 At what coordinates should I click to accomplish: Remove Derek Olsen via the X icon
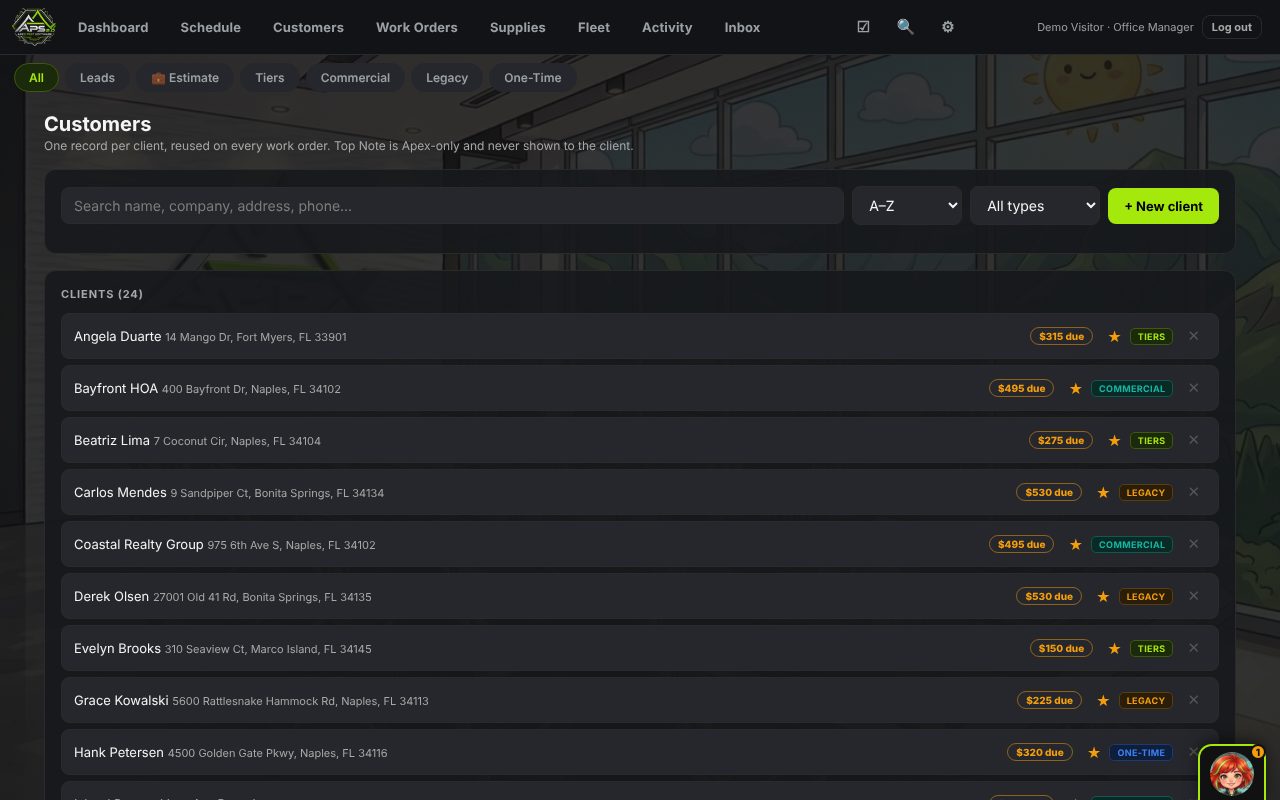pos(1193,596)
